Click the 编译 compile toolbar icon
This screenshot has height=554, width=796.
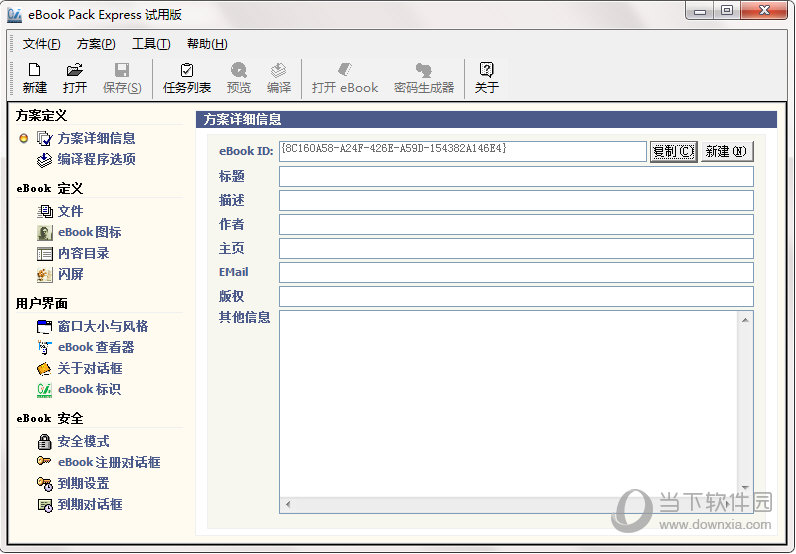click(279, 70)
